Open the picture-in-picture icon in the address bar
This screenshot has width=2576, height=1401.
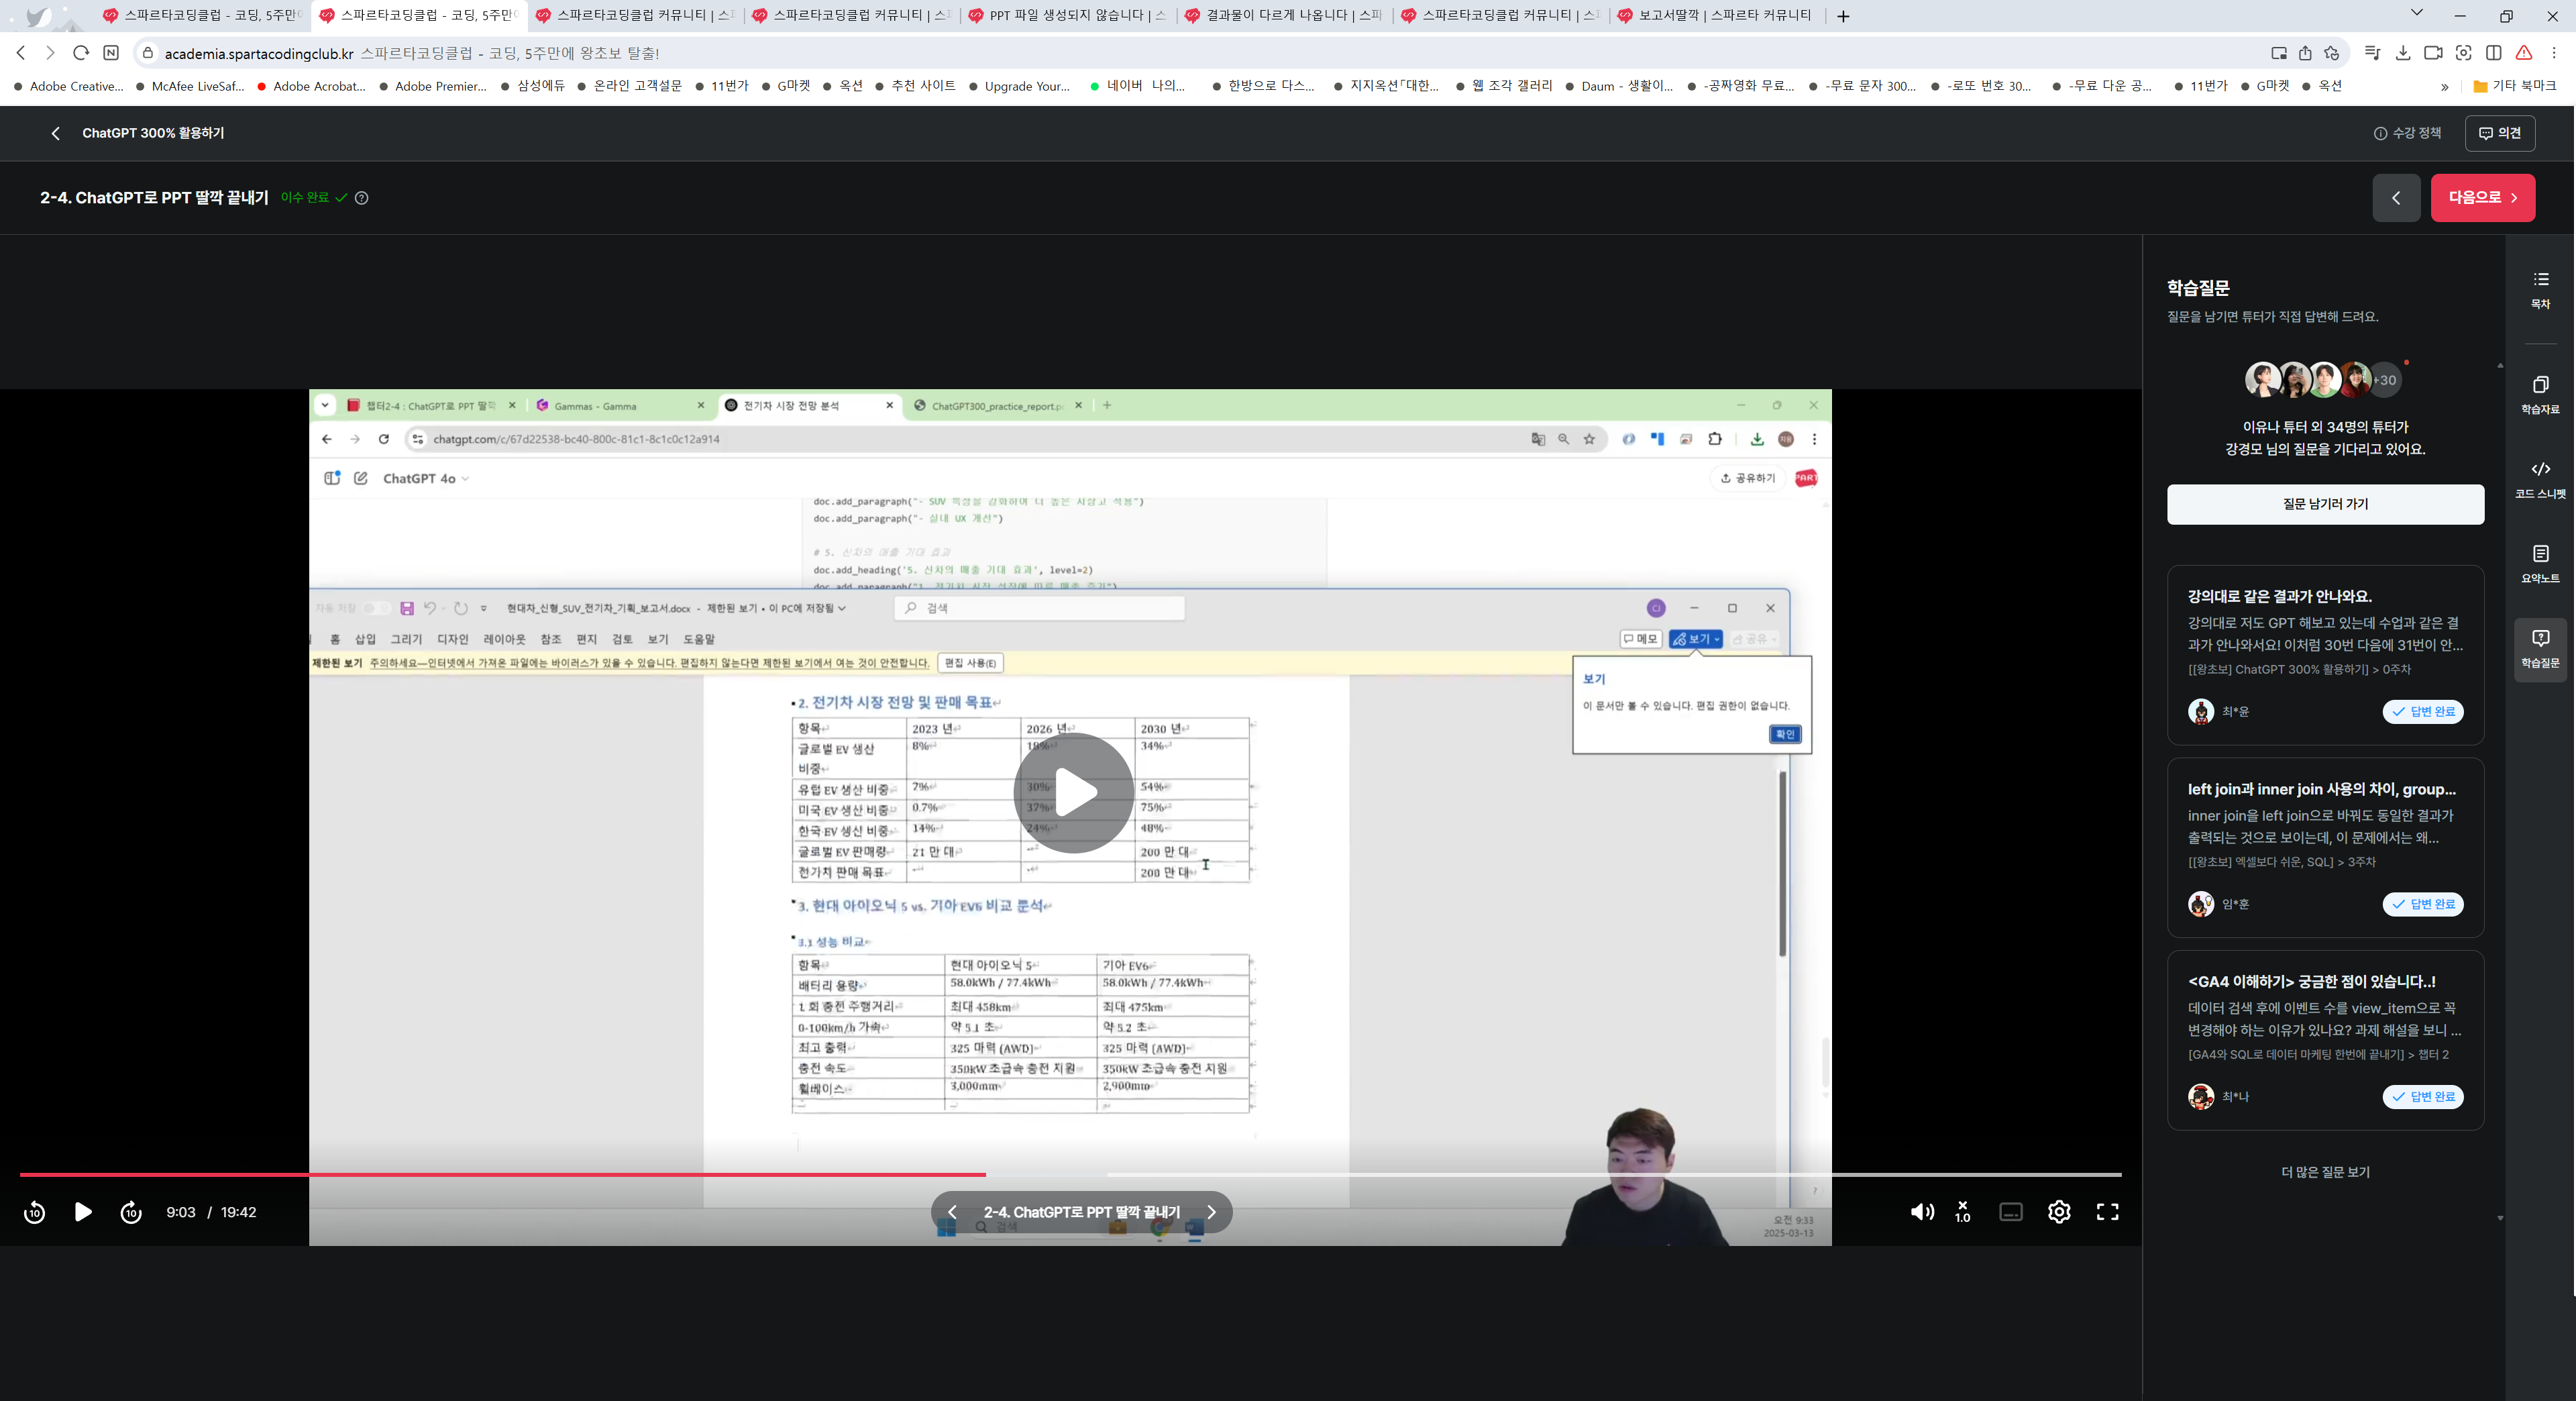point(2279,53)
